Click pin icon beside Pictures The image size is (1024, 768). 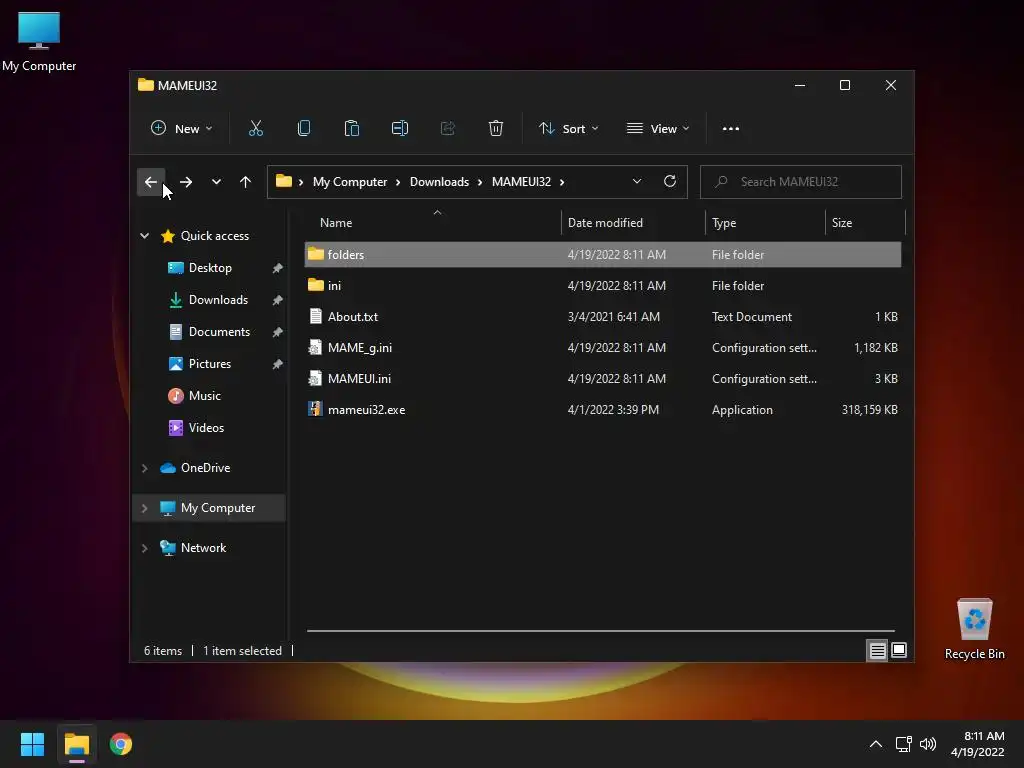pos(277,364)
